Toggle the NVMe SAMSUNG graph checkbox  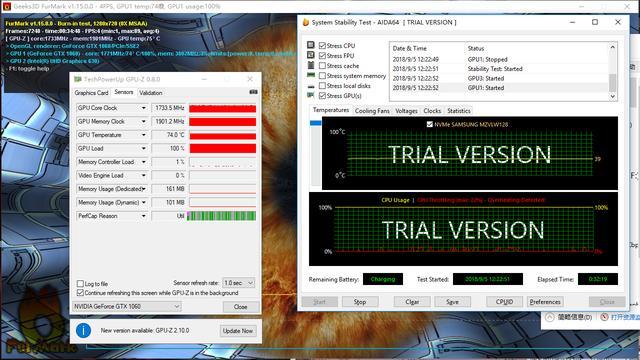pos(429,124)
